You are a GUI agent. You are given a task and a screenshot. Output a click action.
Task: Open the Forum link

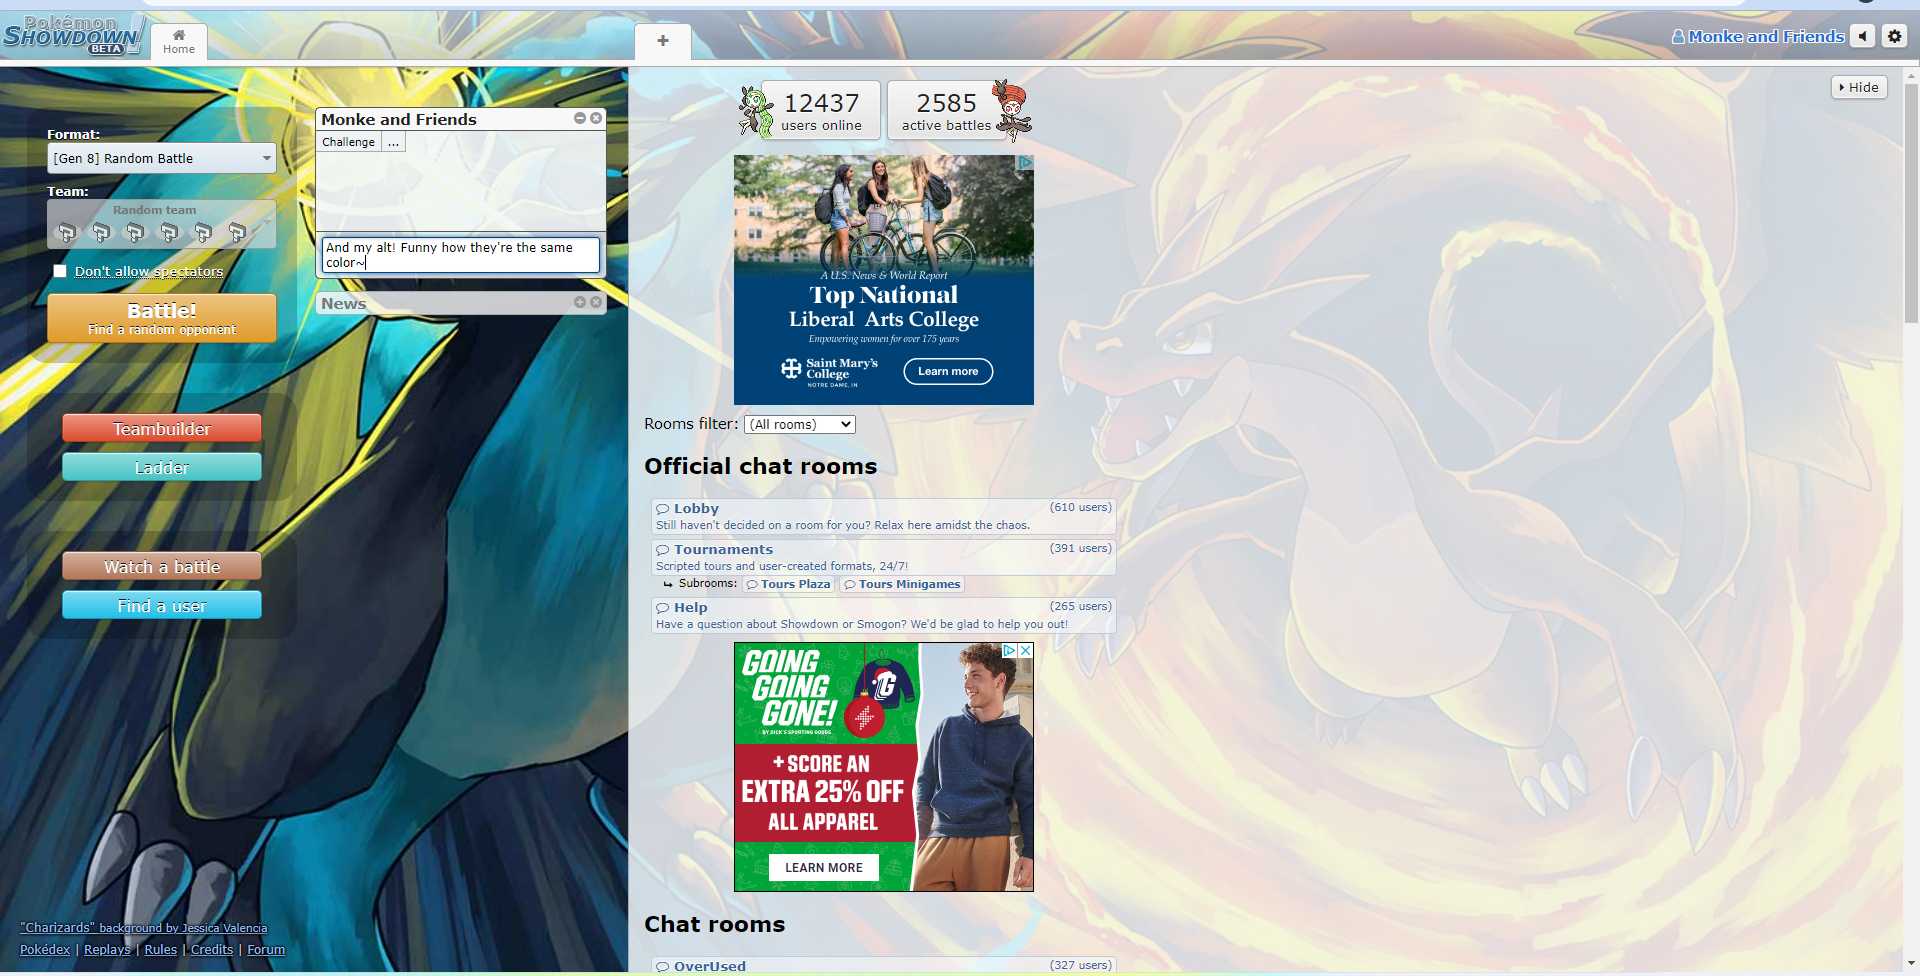click(266, 949)
